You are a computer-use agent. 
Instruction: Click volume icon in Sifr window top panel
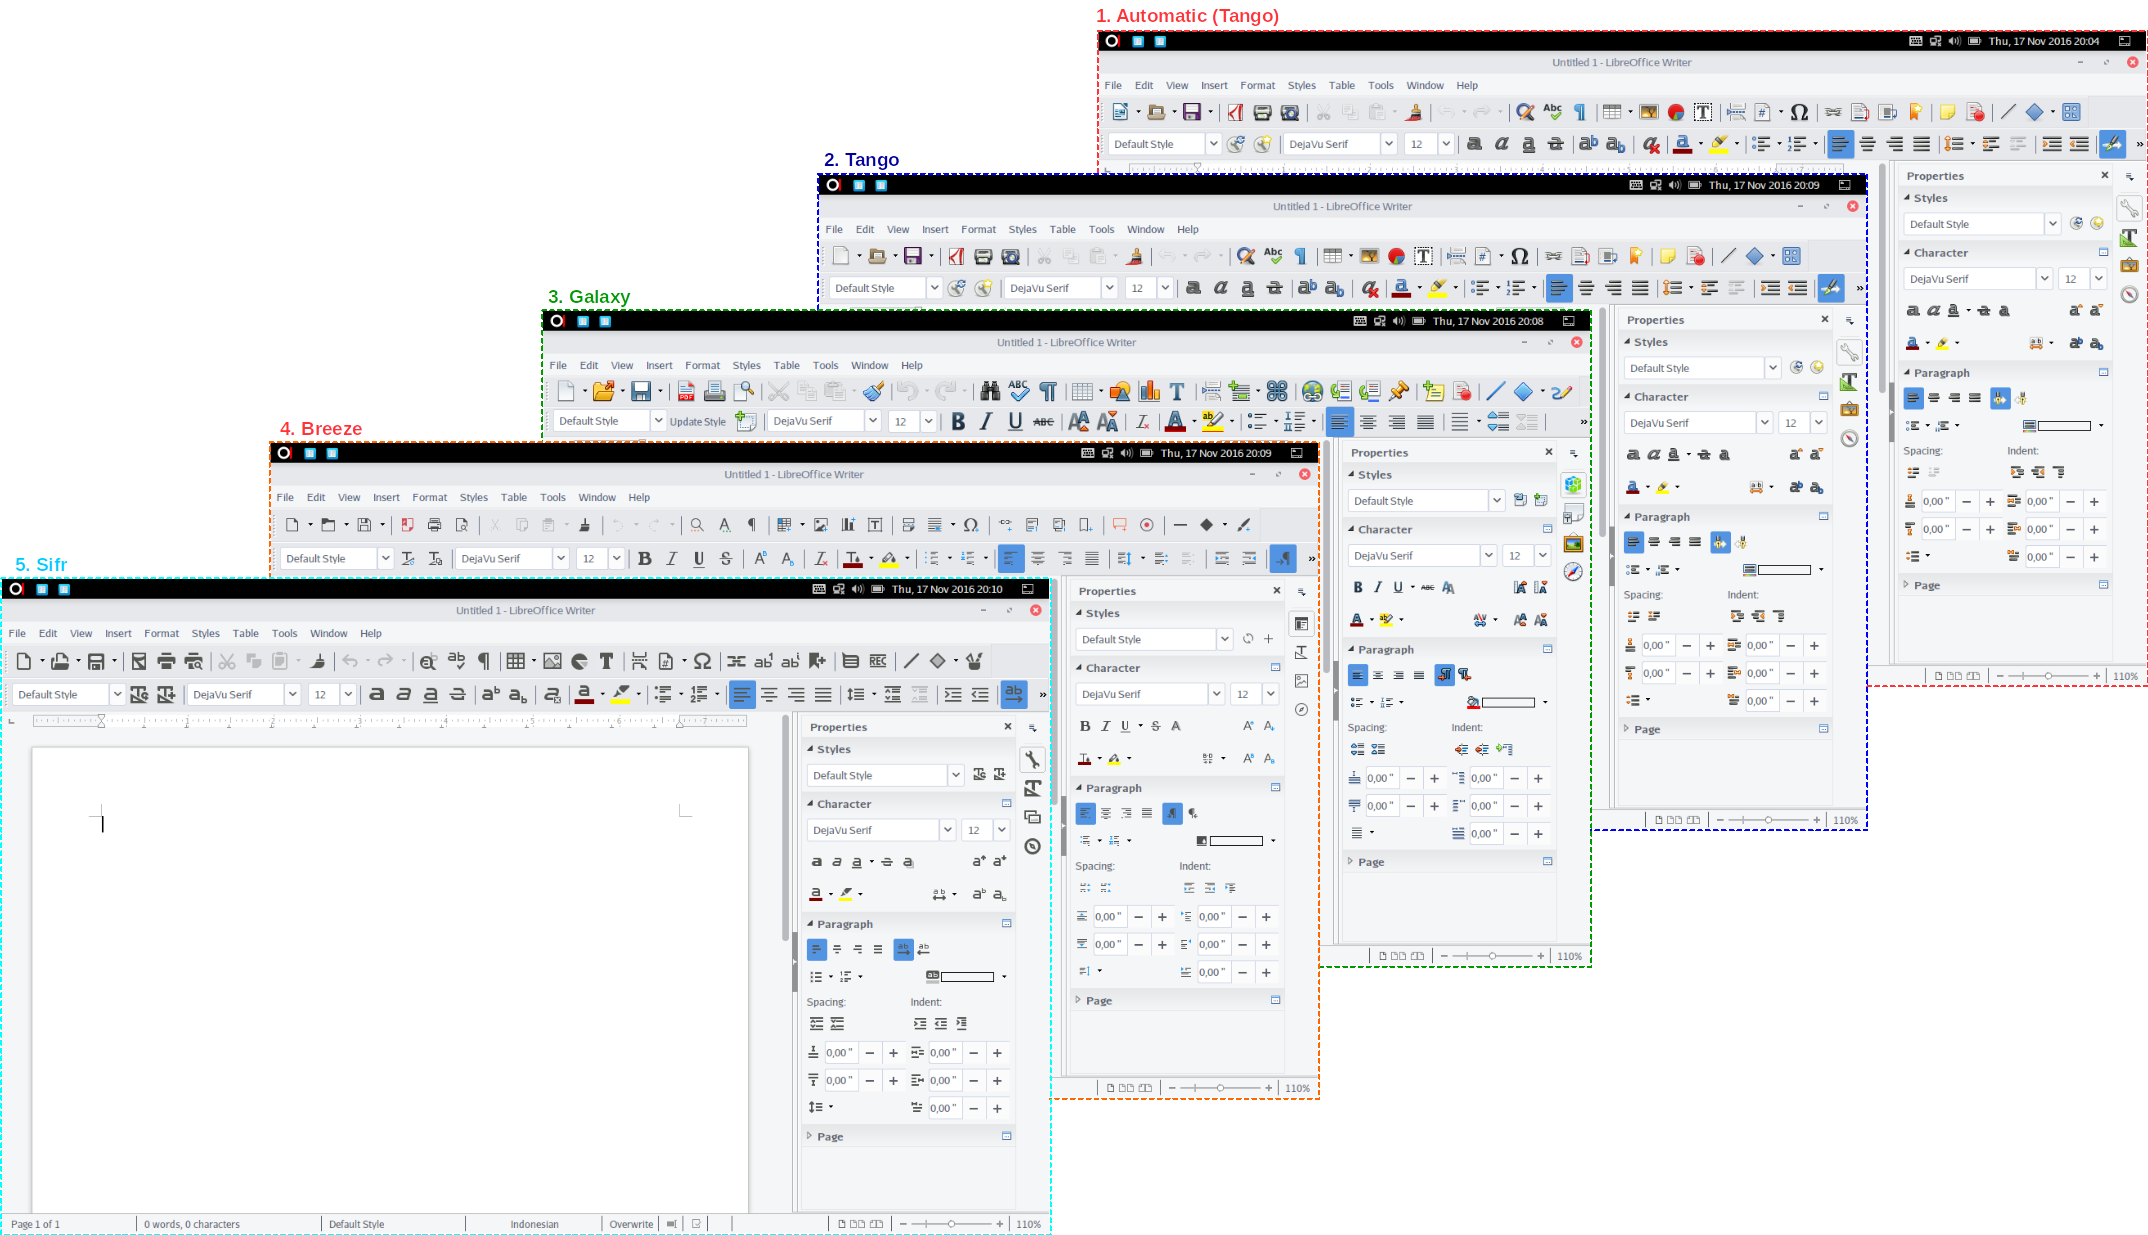(857, 589)
